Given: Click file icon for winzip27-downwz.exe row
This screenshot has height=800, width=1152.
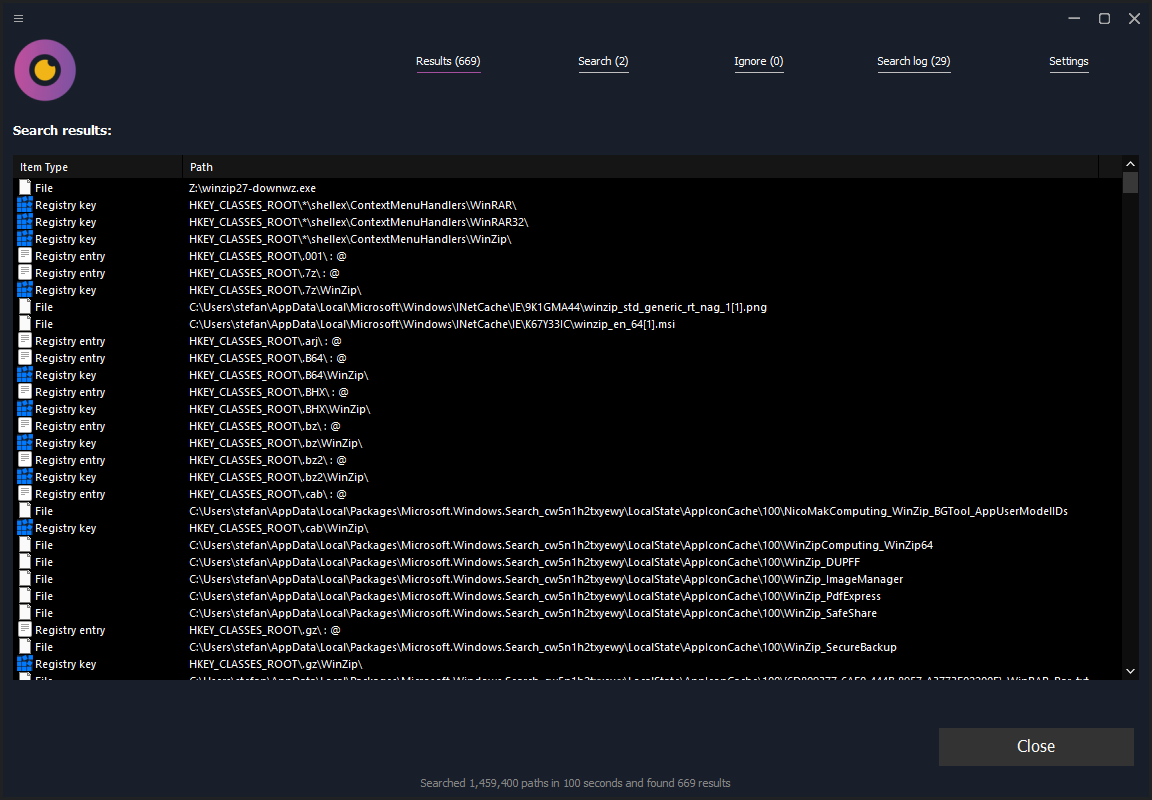Looking at the screenshot, I should (x=25, y=188).
